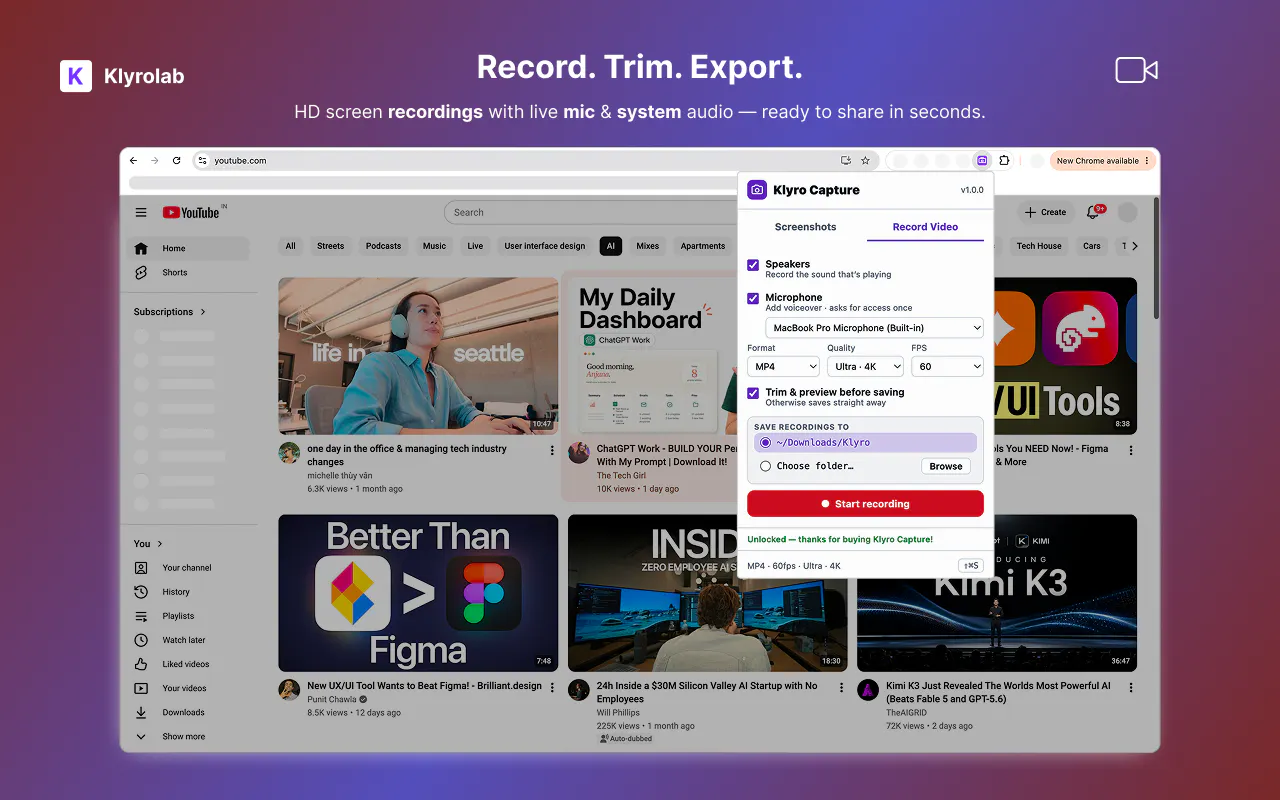Screen dimensions: 1280x800
Task: Open Your videos in the sidebar
Action: pyautogui.click(x=185, y=688)
